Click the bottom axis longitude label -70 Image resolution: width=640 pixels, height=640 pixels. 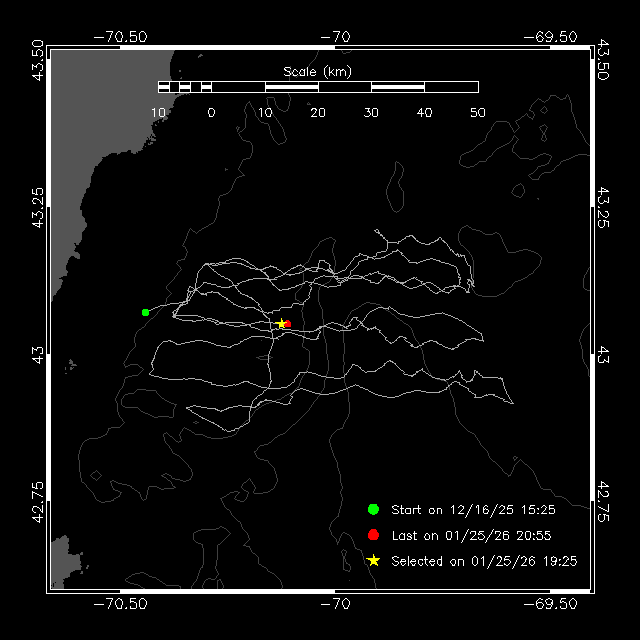coord(335,603)
